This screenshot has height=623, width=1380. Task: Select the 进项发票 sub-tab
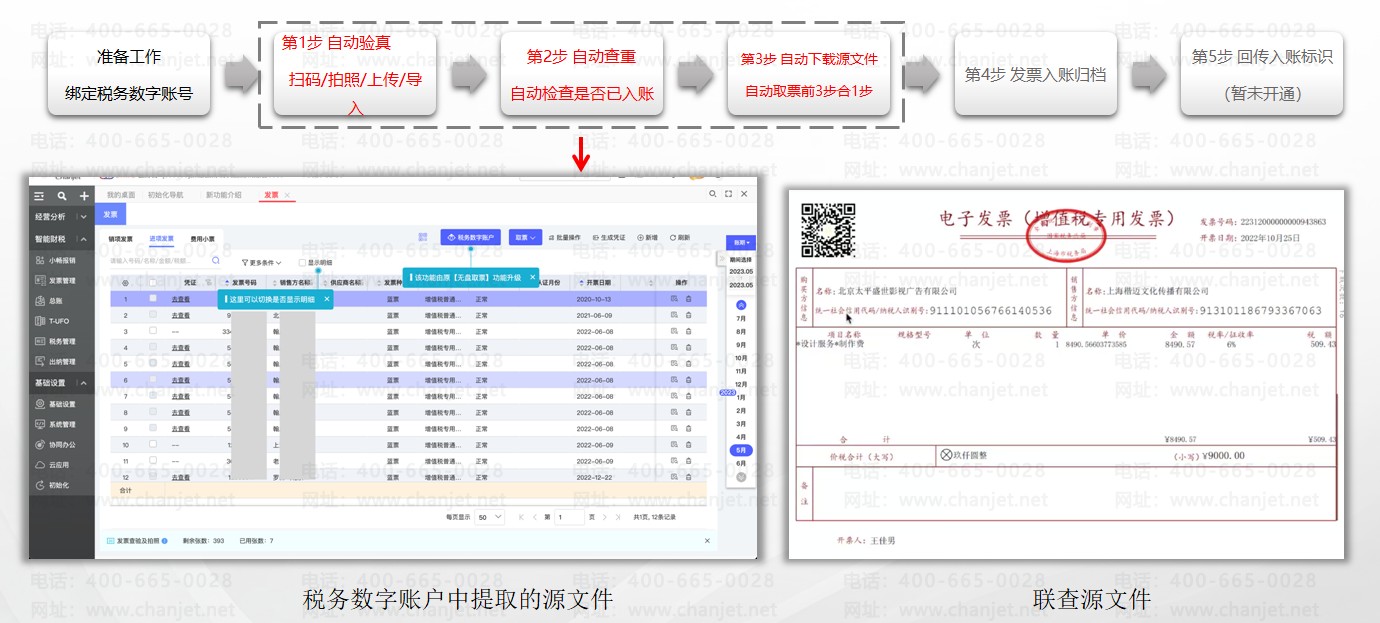coord(161,239)
